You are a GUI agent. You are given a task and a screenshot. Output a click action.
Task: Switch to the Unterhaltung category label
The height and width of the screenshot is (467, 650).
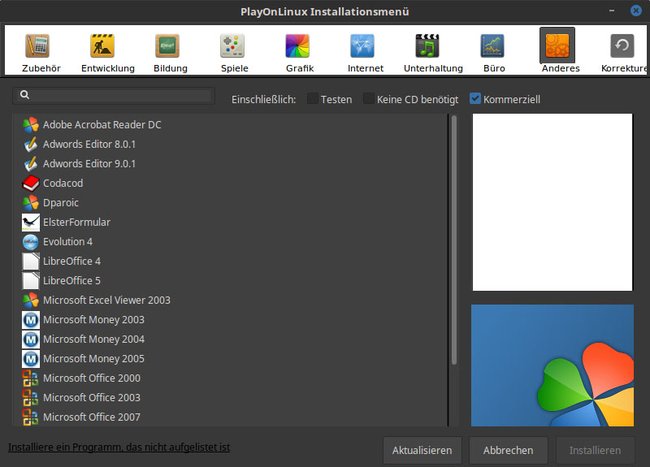click(433, 68)
